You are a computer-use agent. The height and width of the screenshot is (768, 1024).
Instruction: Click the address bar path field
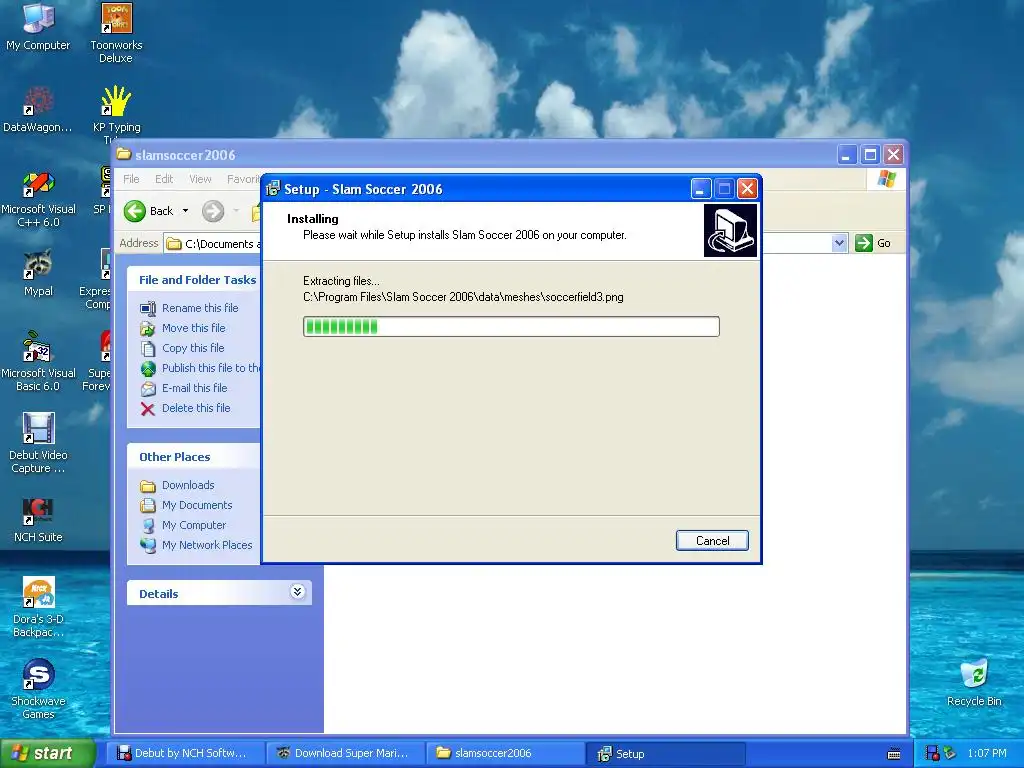pyautogui.click(x=213, y=244)
